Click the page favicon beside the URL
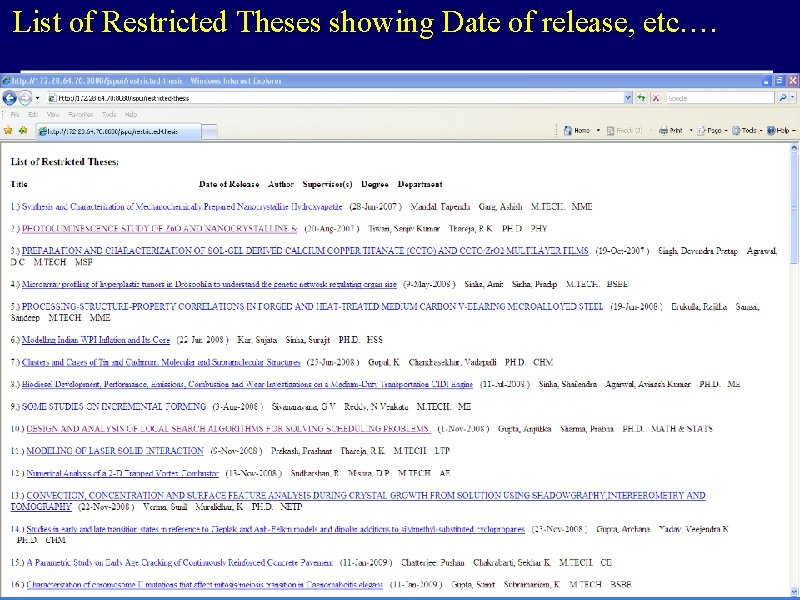The image size is (800, 600). click(x=52, y=97)
